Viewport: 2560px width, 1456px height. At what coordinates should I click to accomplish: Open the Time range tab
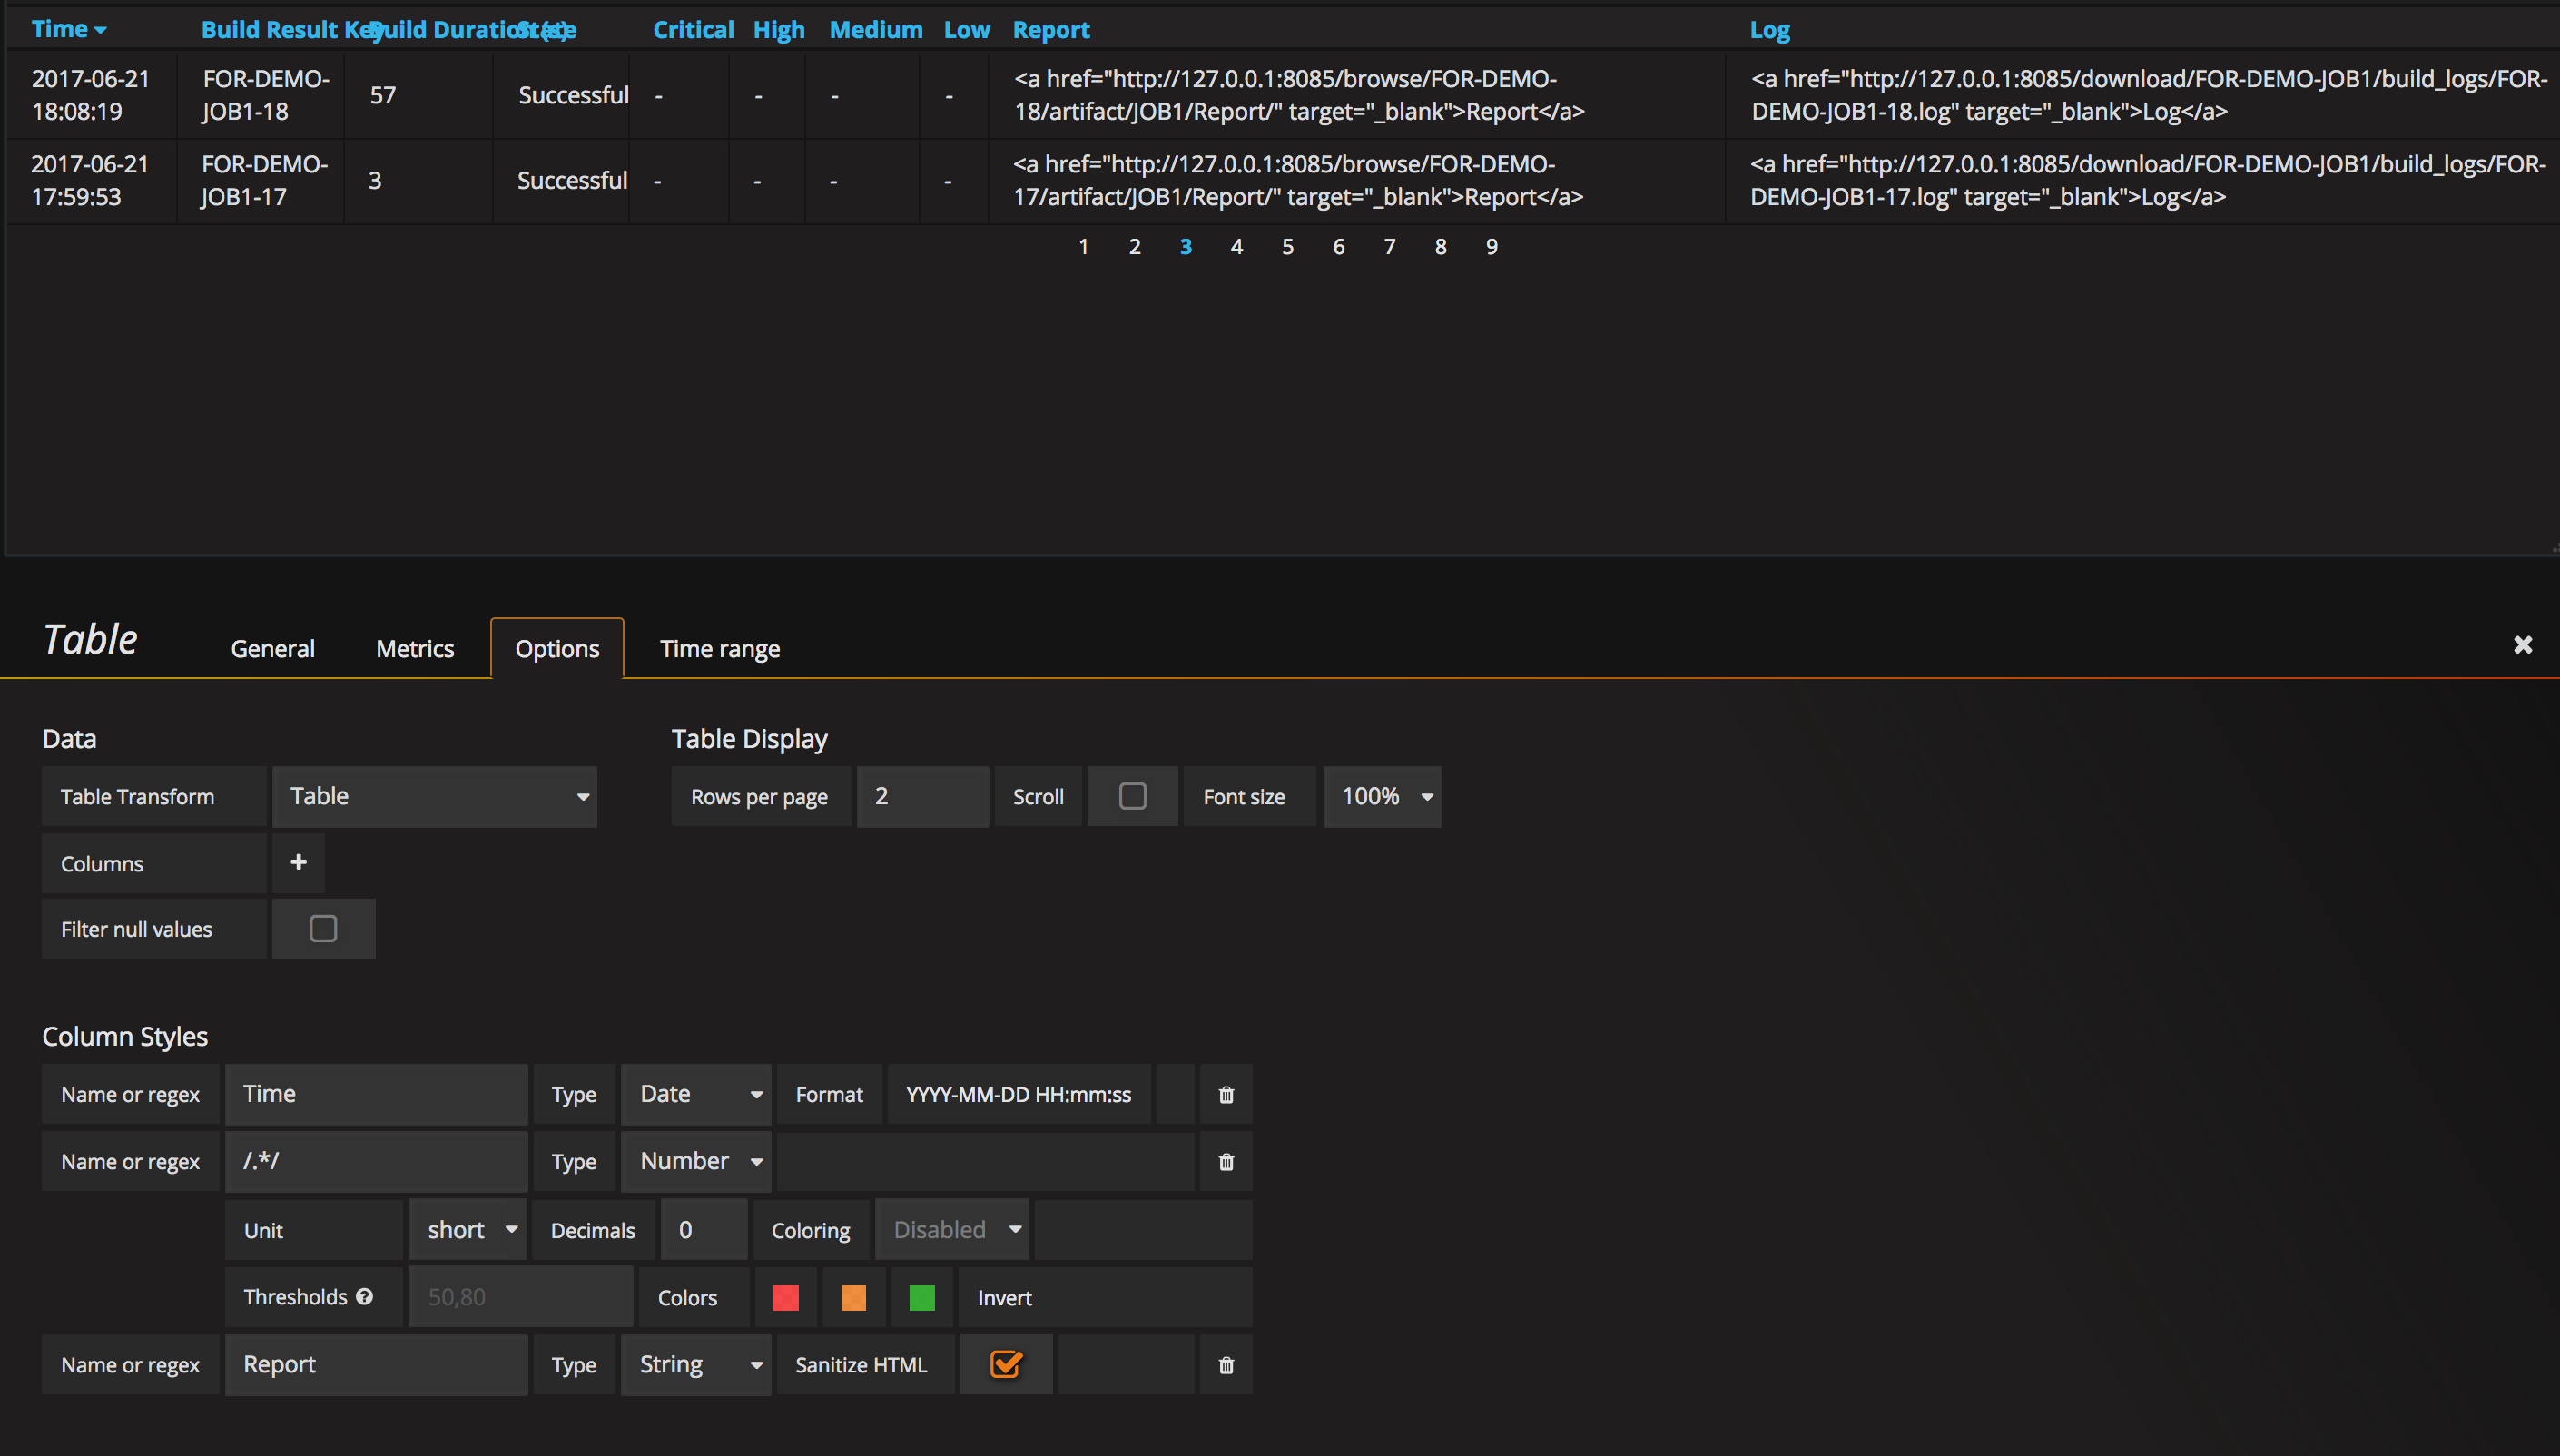(719, 648)
